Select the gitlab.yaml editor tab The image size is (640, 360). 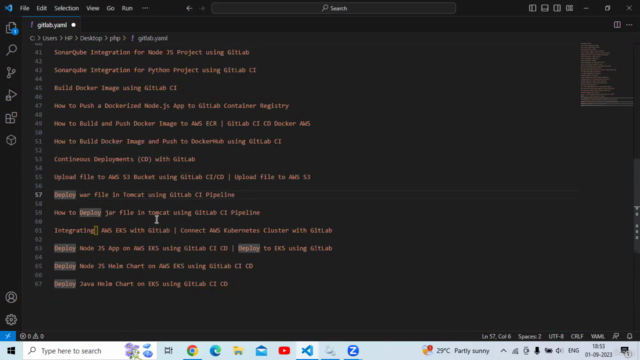52,25
